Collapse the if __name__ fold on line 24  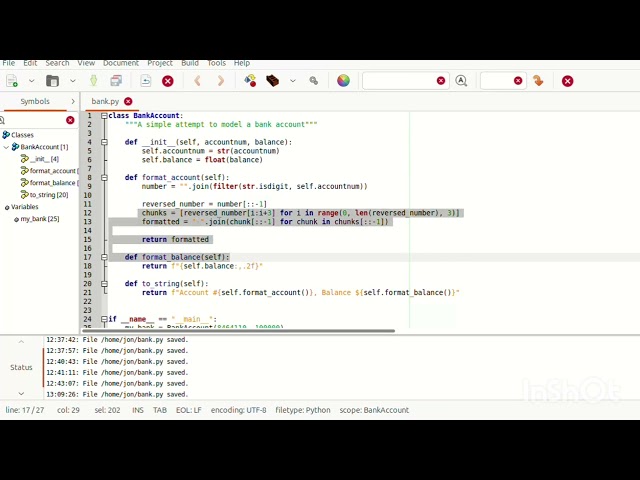(x=104, y=319)
